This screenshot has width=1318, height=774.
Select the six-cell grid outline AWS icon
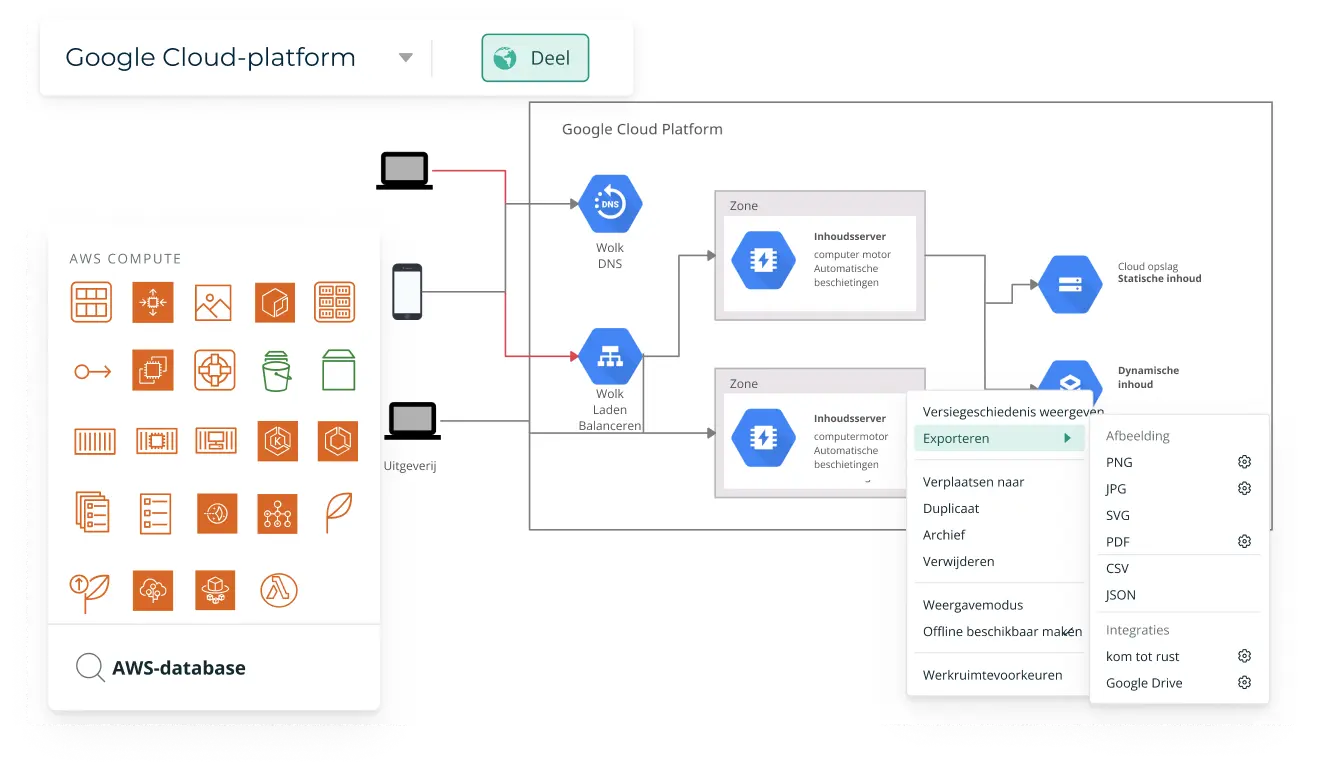pyautogui.click(x=91, y=302)
